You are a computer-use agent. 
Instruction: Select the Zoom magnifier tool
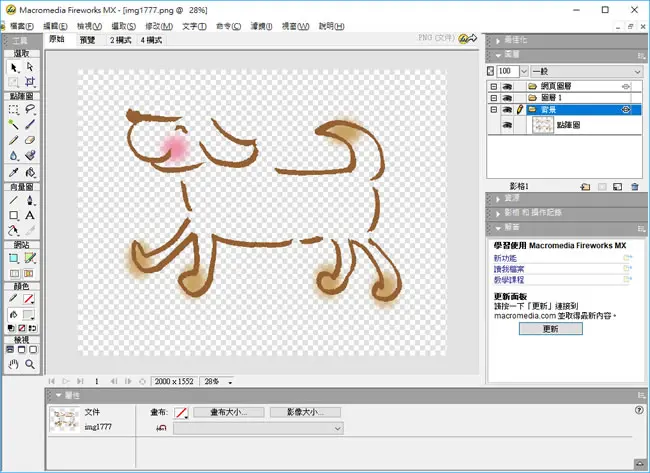pos(29,364)
